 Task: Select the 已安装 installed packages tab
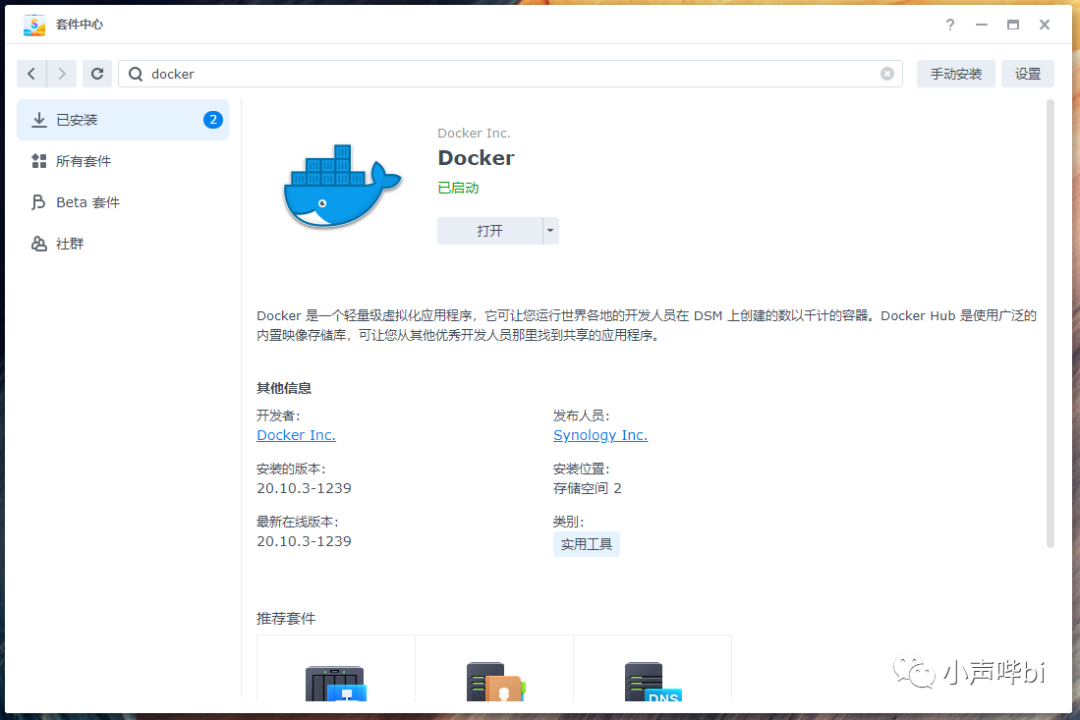click(x=123, y=120)
